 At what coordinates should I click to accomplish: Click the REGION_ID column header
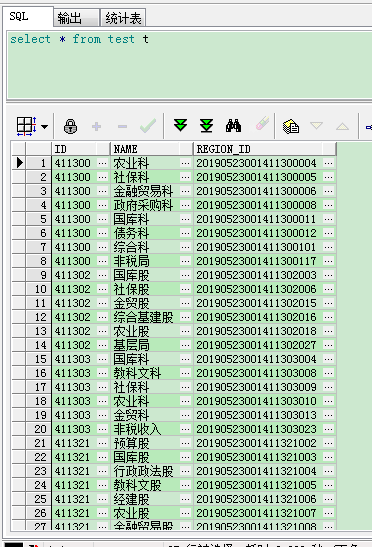coord(265,149)
